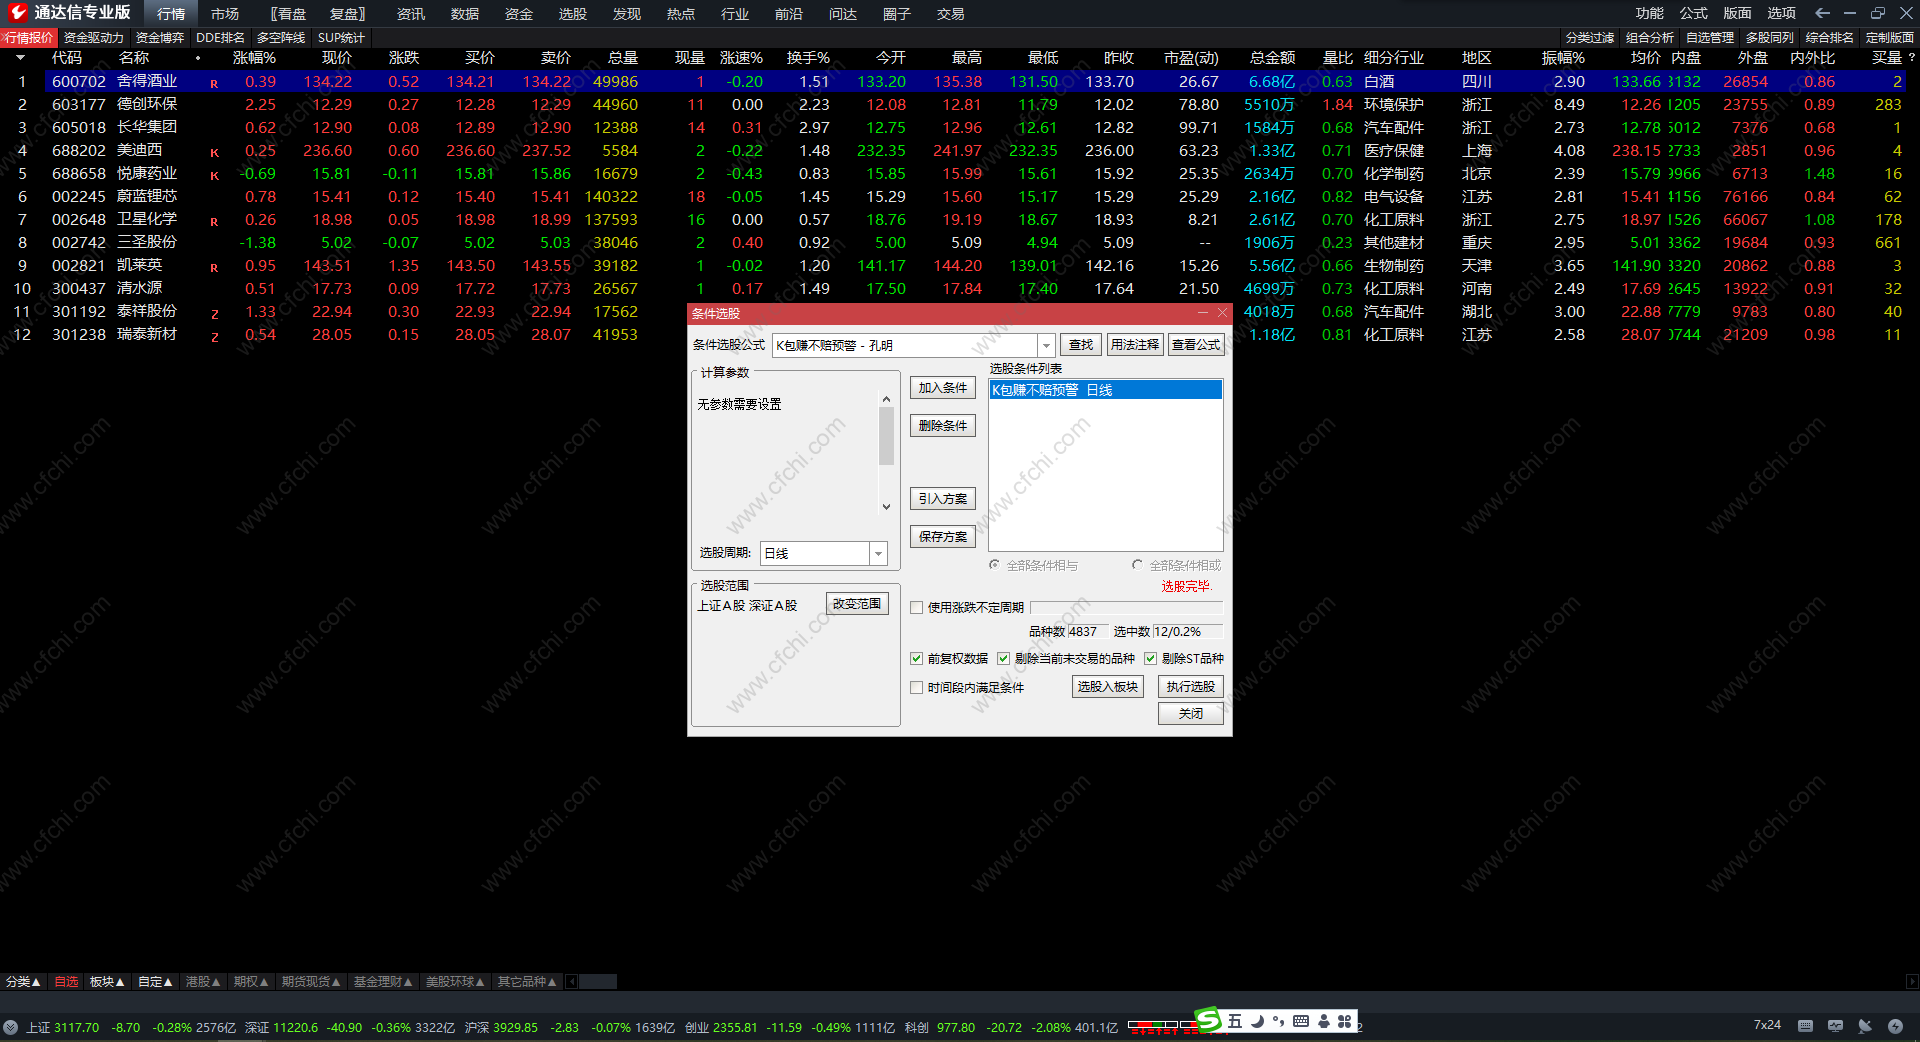Expand the 美股环球 bottom tab menu

pos(455,982)
